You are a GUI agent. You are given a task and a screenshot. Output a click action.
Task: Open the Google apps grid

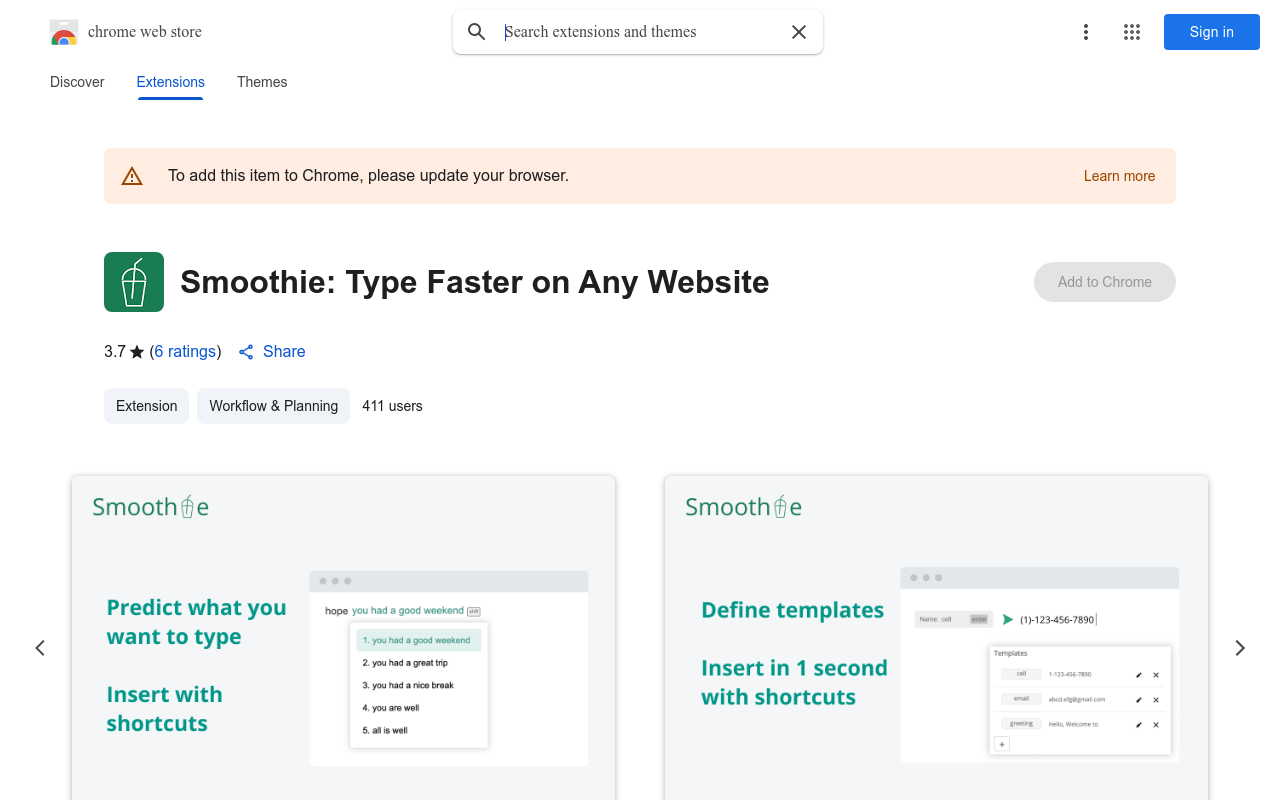click(x=1132, y=32)
